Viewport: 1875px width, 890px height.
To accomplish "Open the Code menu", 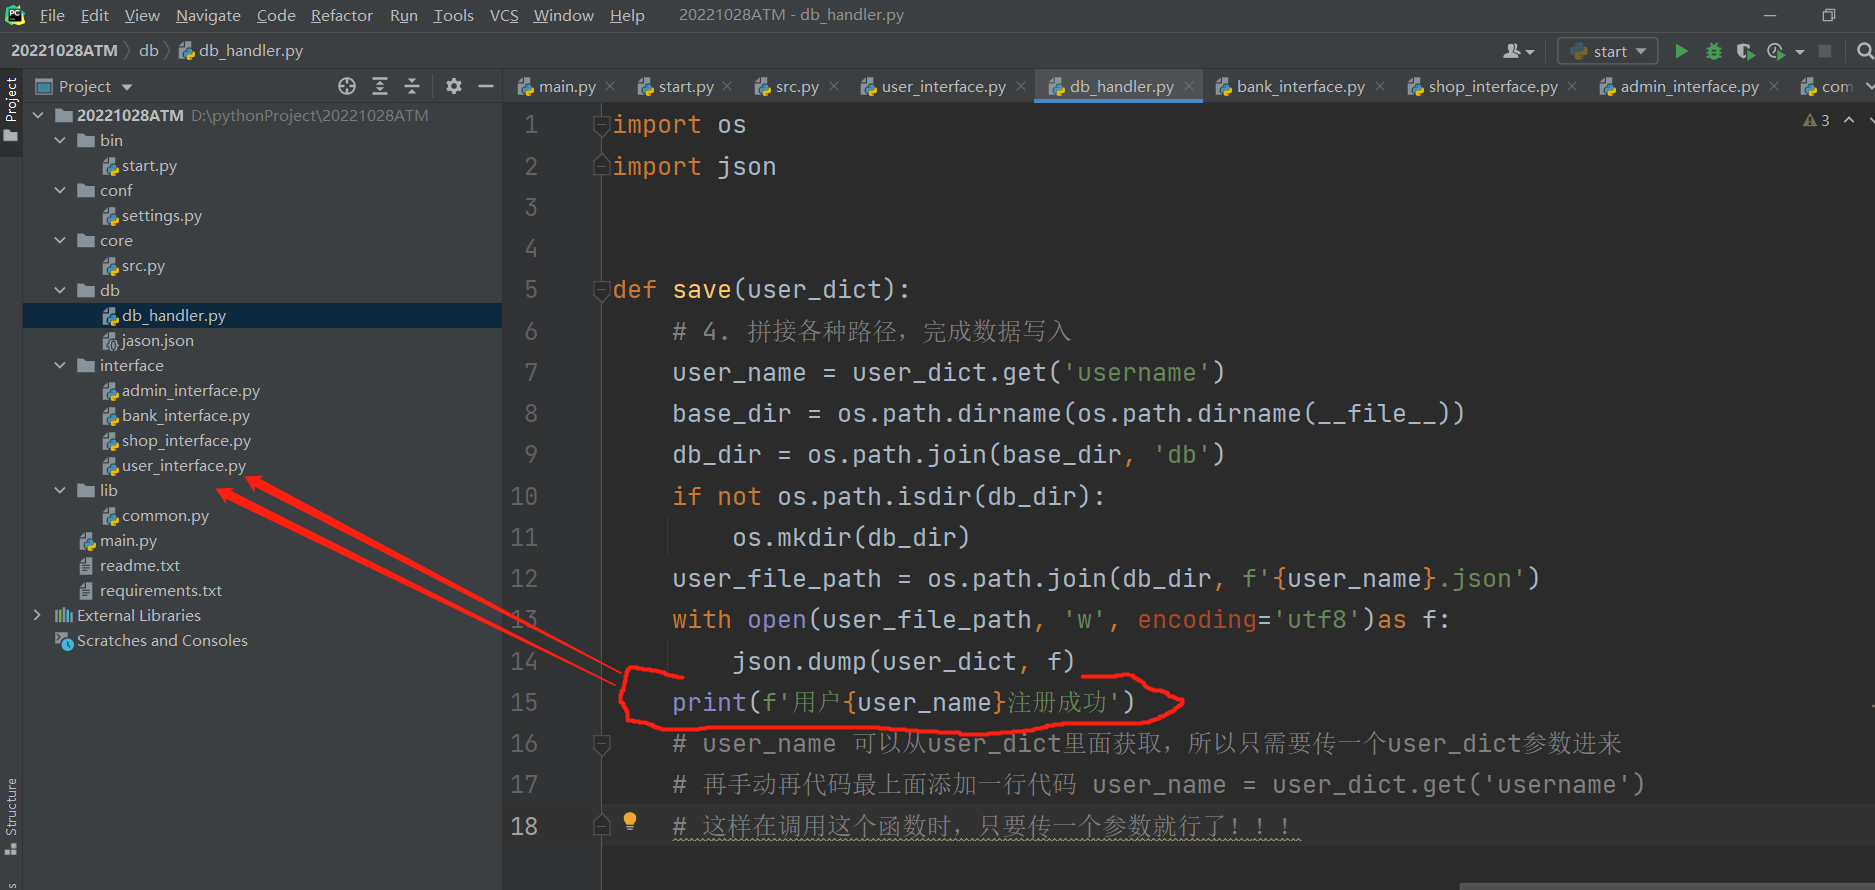I will pos(276,15).
